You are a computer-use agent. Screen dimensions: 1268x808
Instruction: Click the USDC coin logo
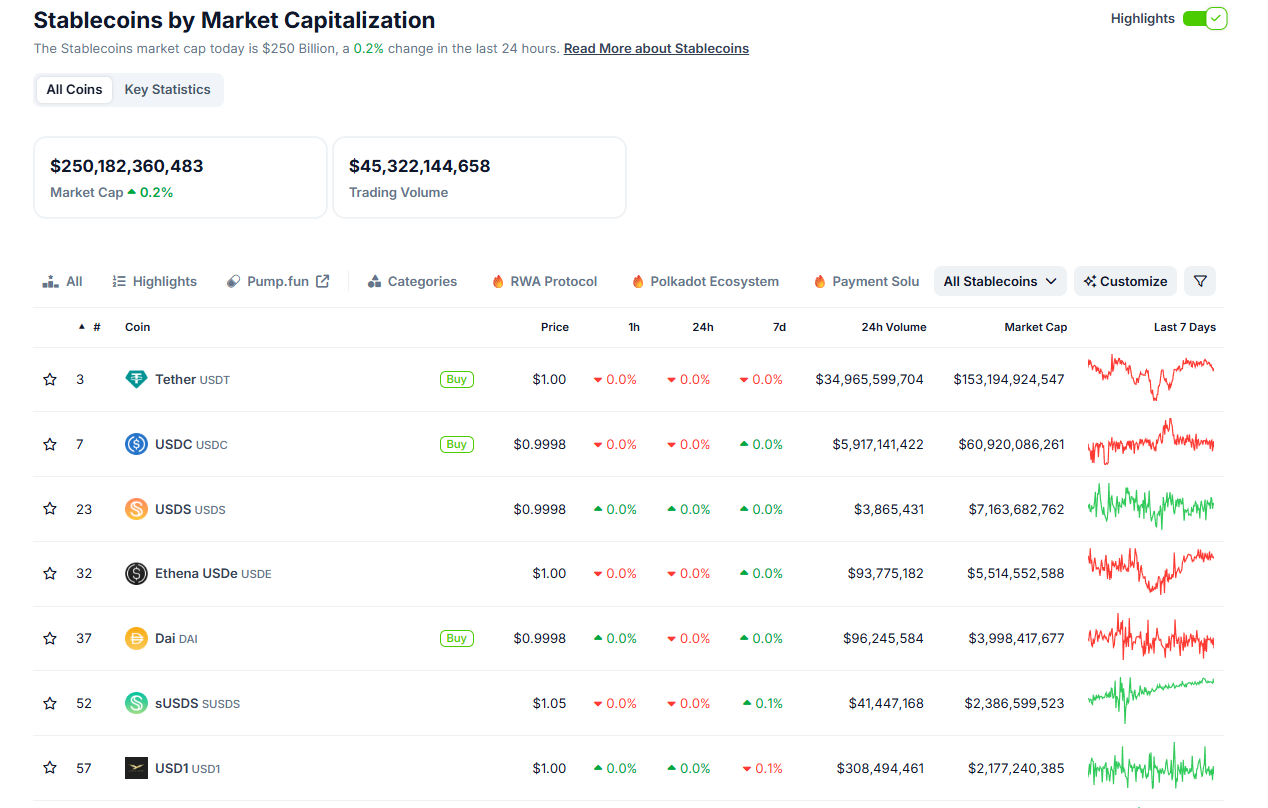pos(136,444)
